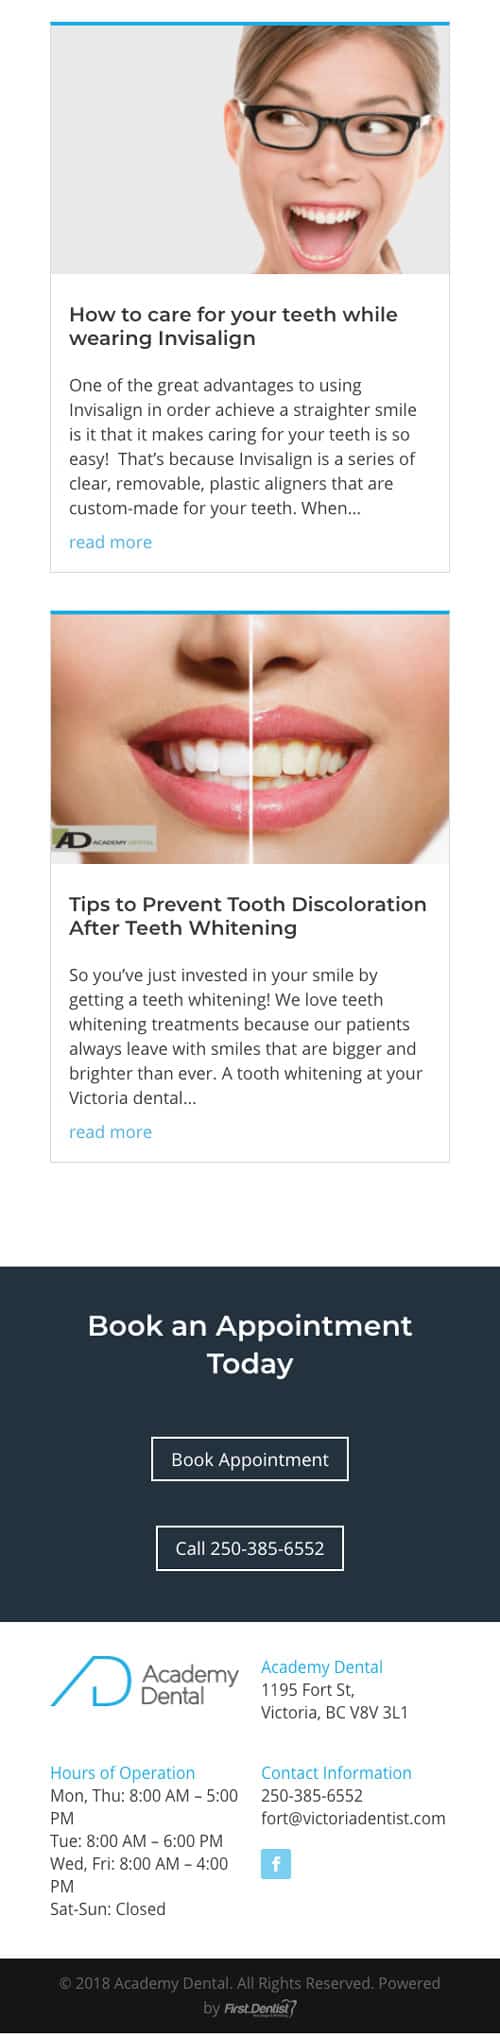This screenshot has width=500, height=2037.
Task: Click the Contact Information heading
Action: pos(336,1773)
